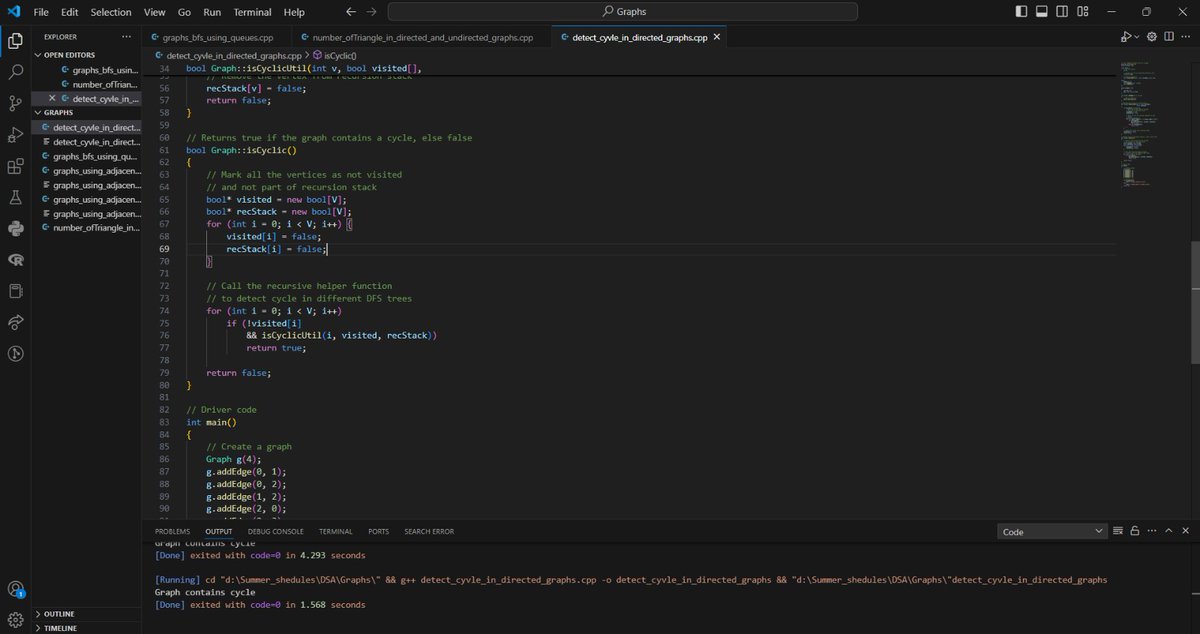
Task: Open the Explorer view in activity bar
Action: (x=16, y=41)
